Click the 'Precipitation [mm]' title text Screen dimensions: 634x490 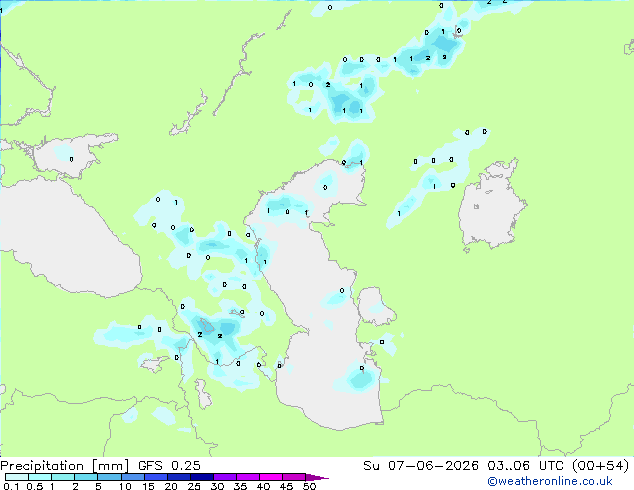(64, 466)
